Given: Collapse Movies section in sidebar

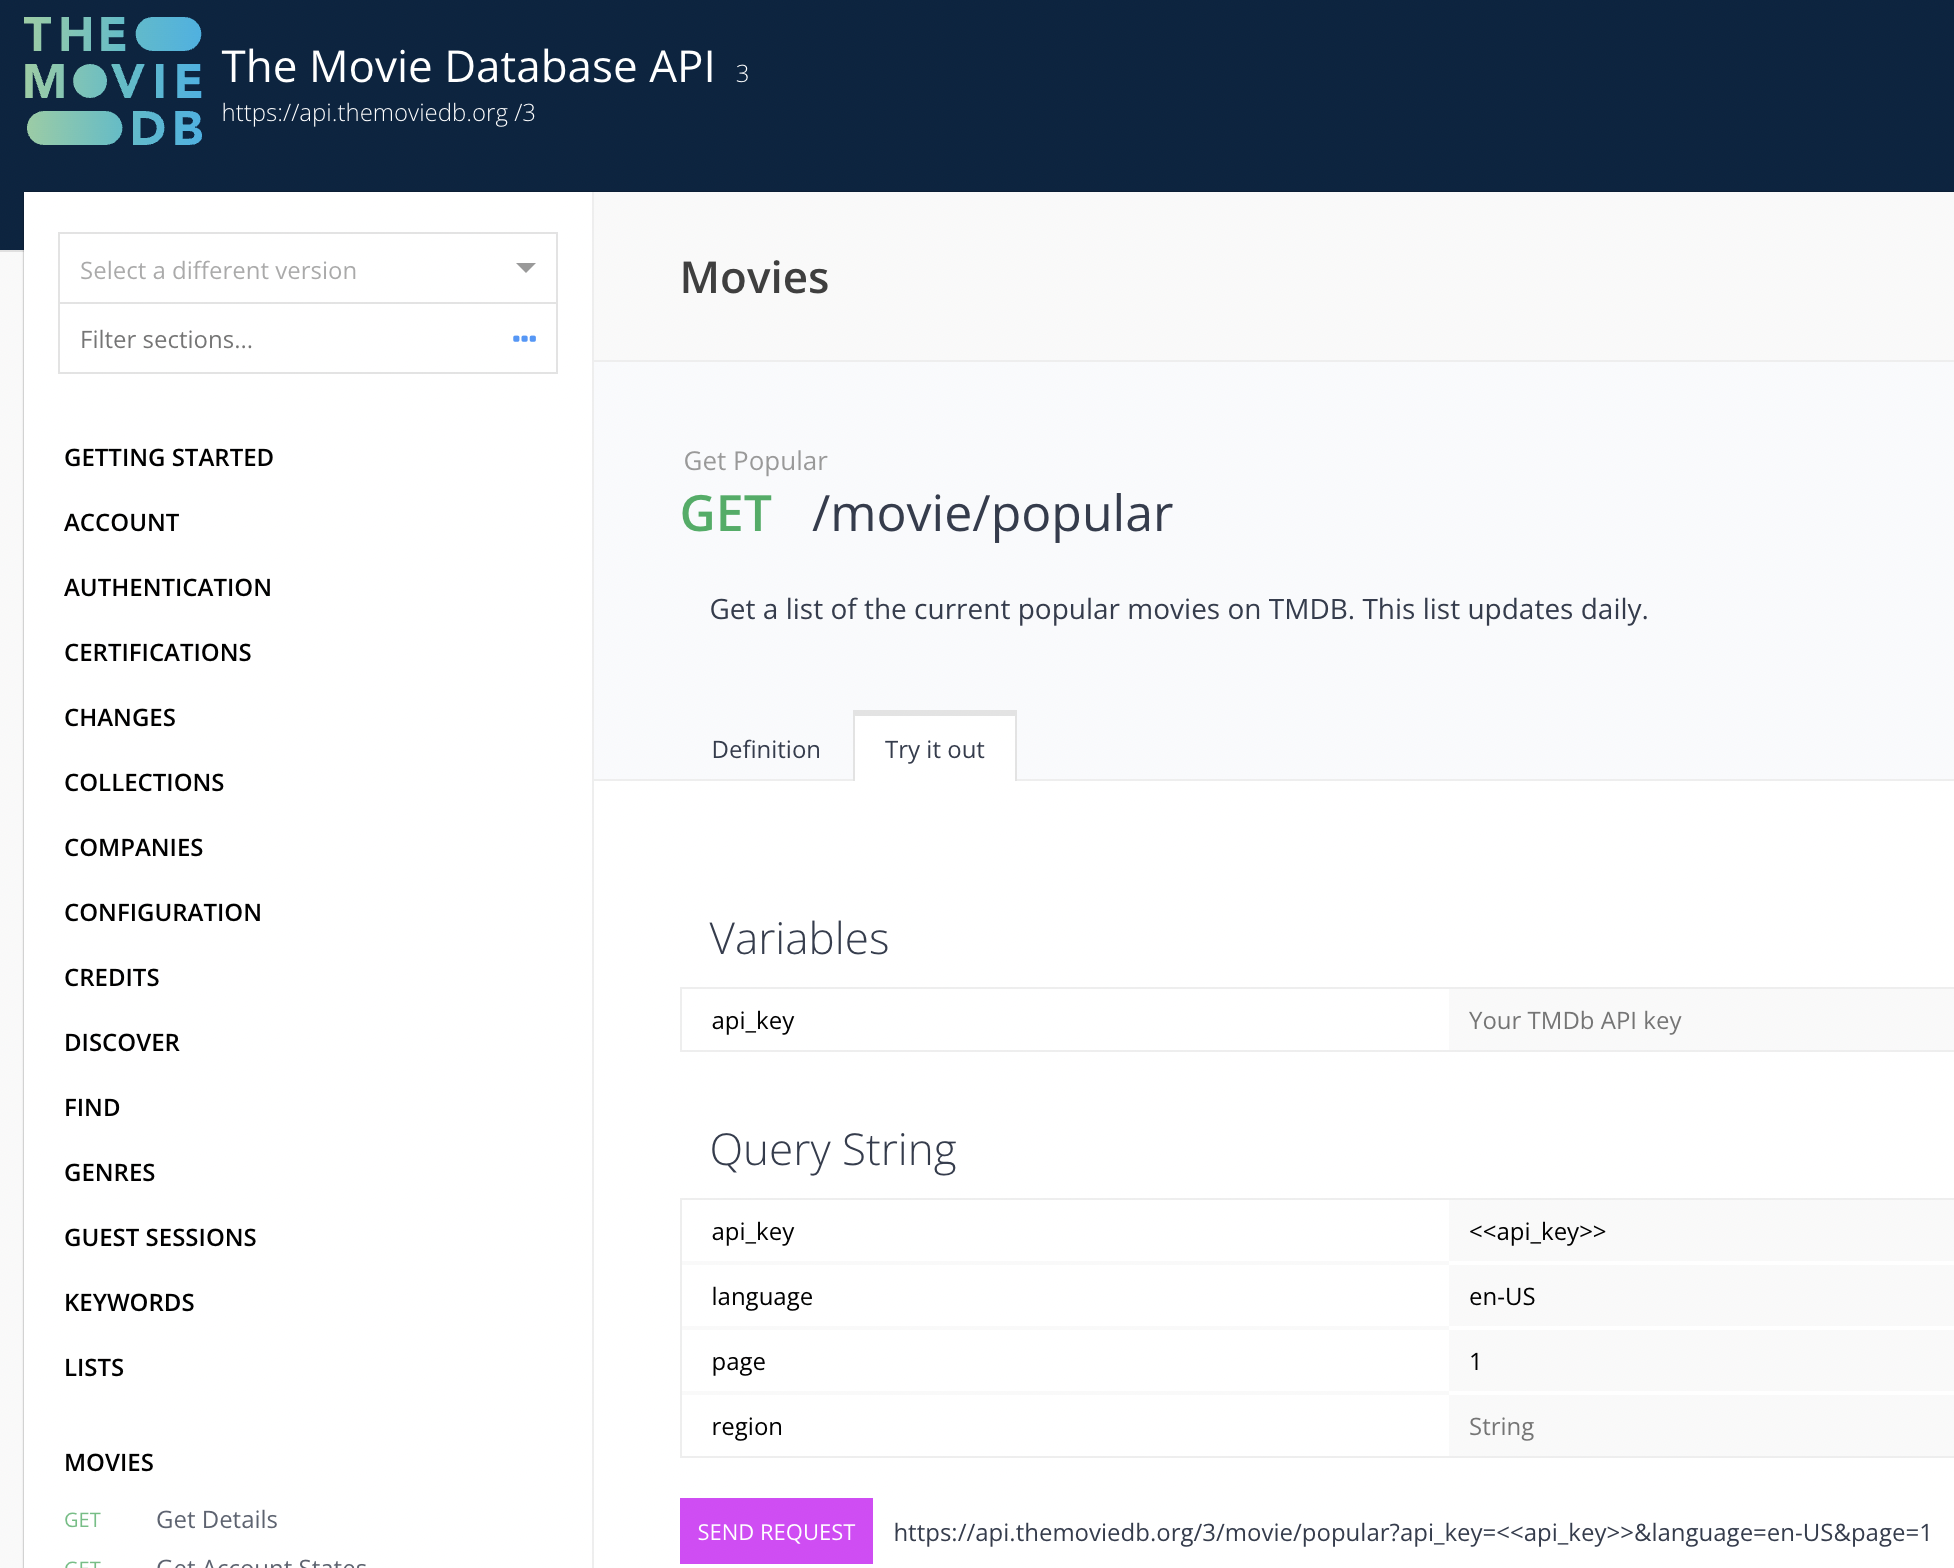Looking at the screenshot, I should click(x=108, y=1462).
